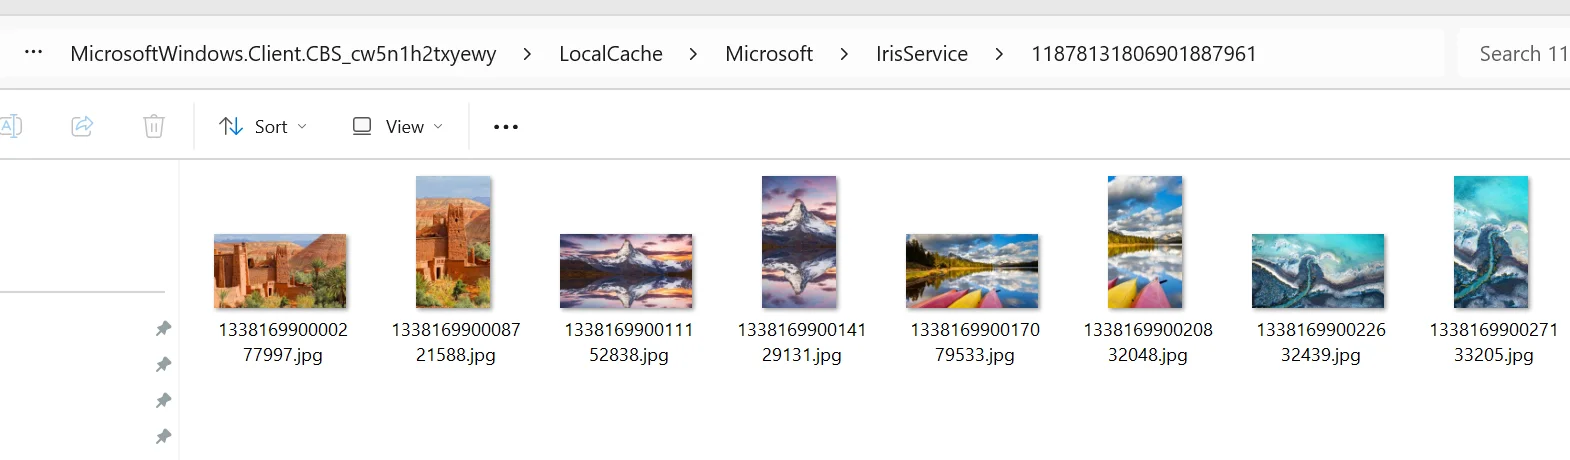The image size is (1570, 460).
Task: Click the Delete trash can icon
Action: tap(154, 126)
